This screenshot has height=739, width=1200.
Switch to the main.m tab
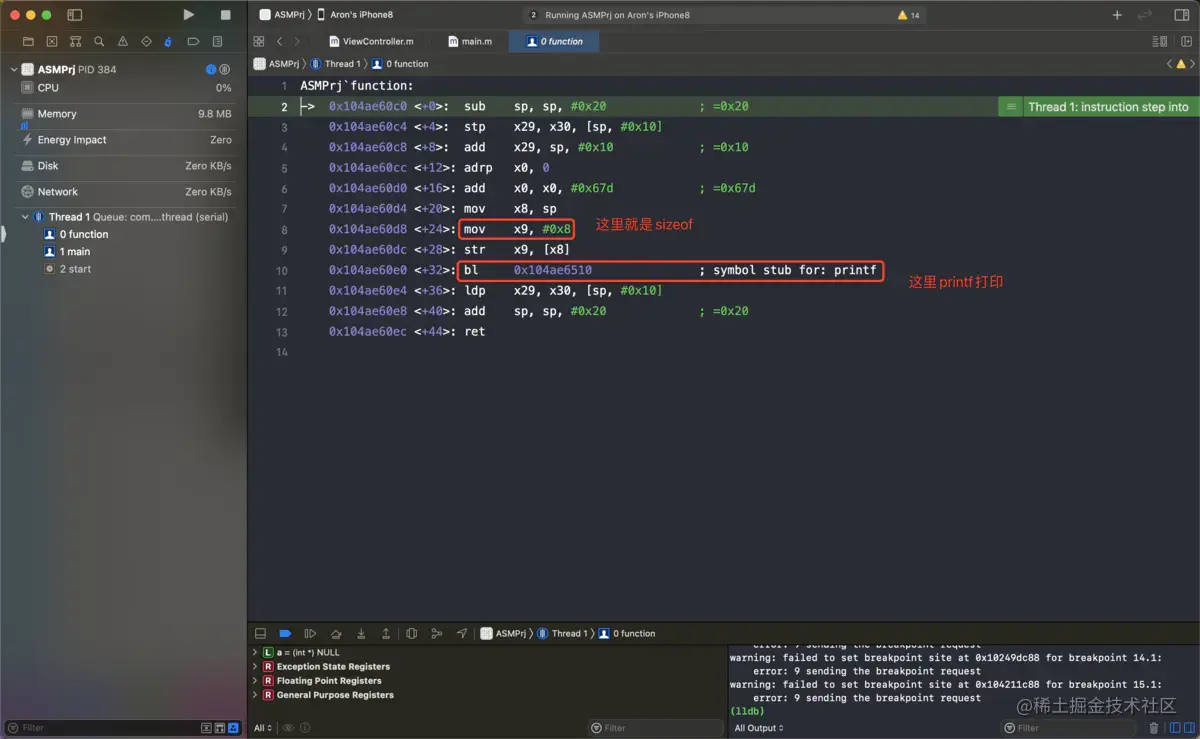(x=469, y=42)
